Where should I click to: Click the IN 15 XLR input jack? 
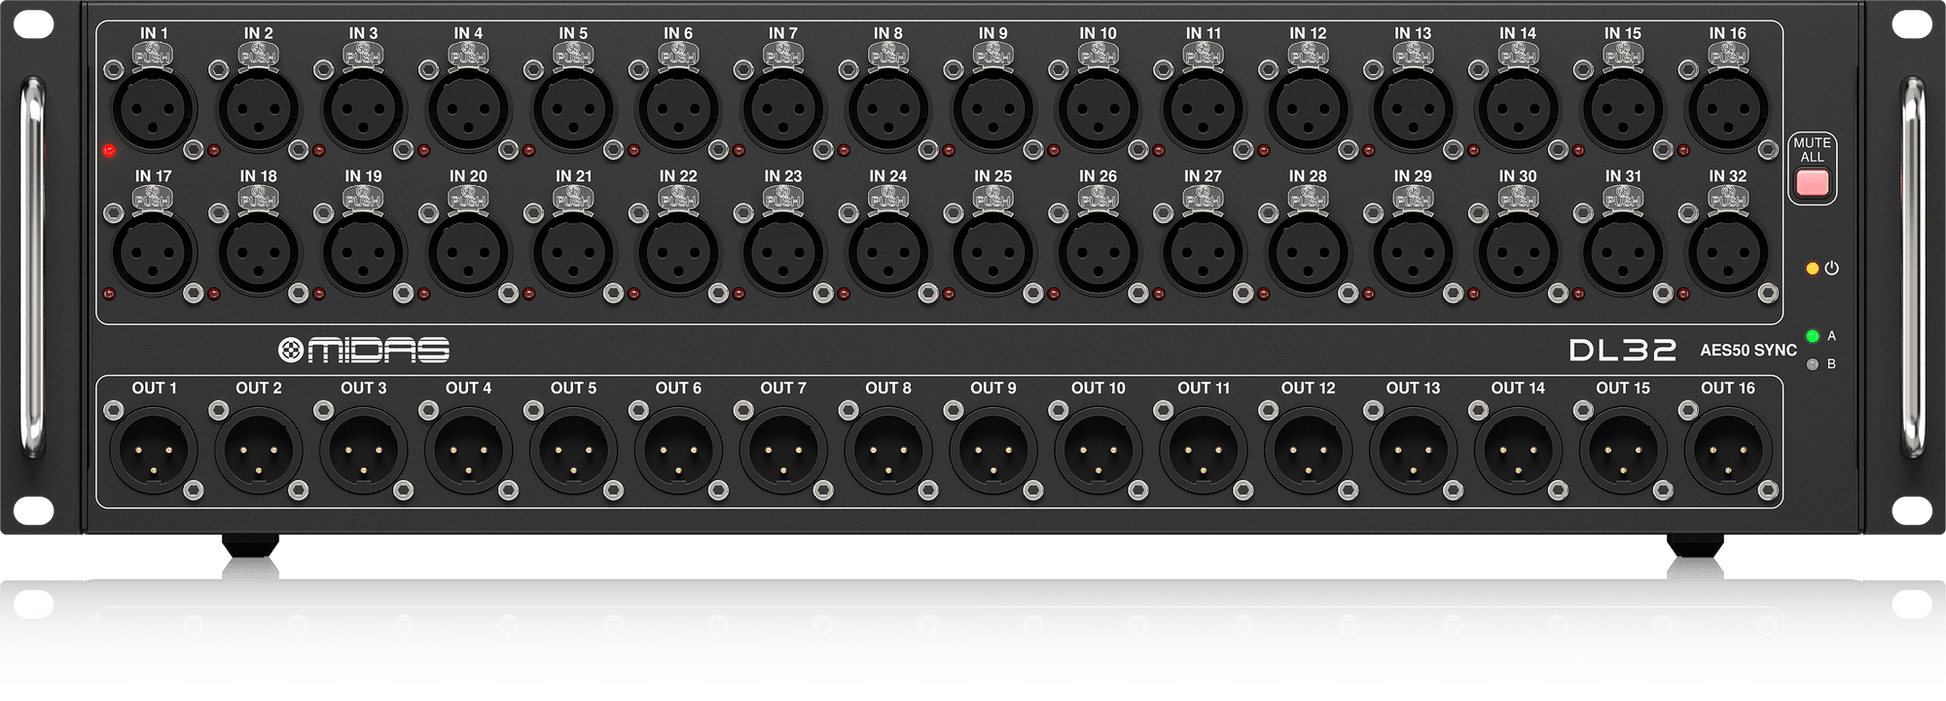click(1623, 109)
